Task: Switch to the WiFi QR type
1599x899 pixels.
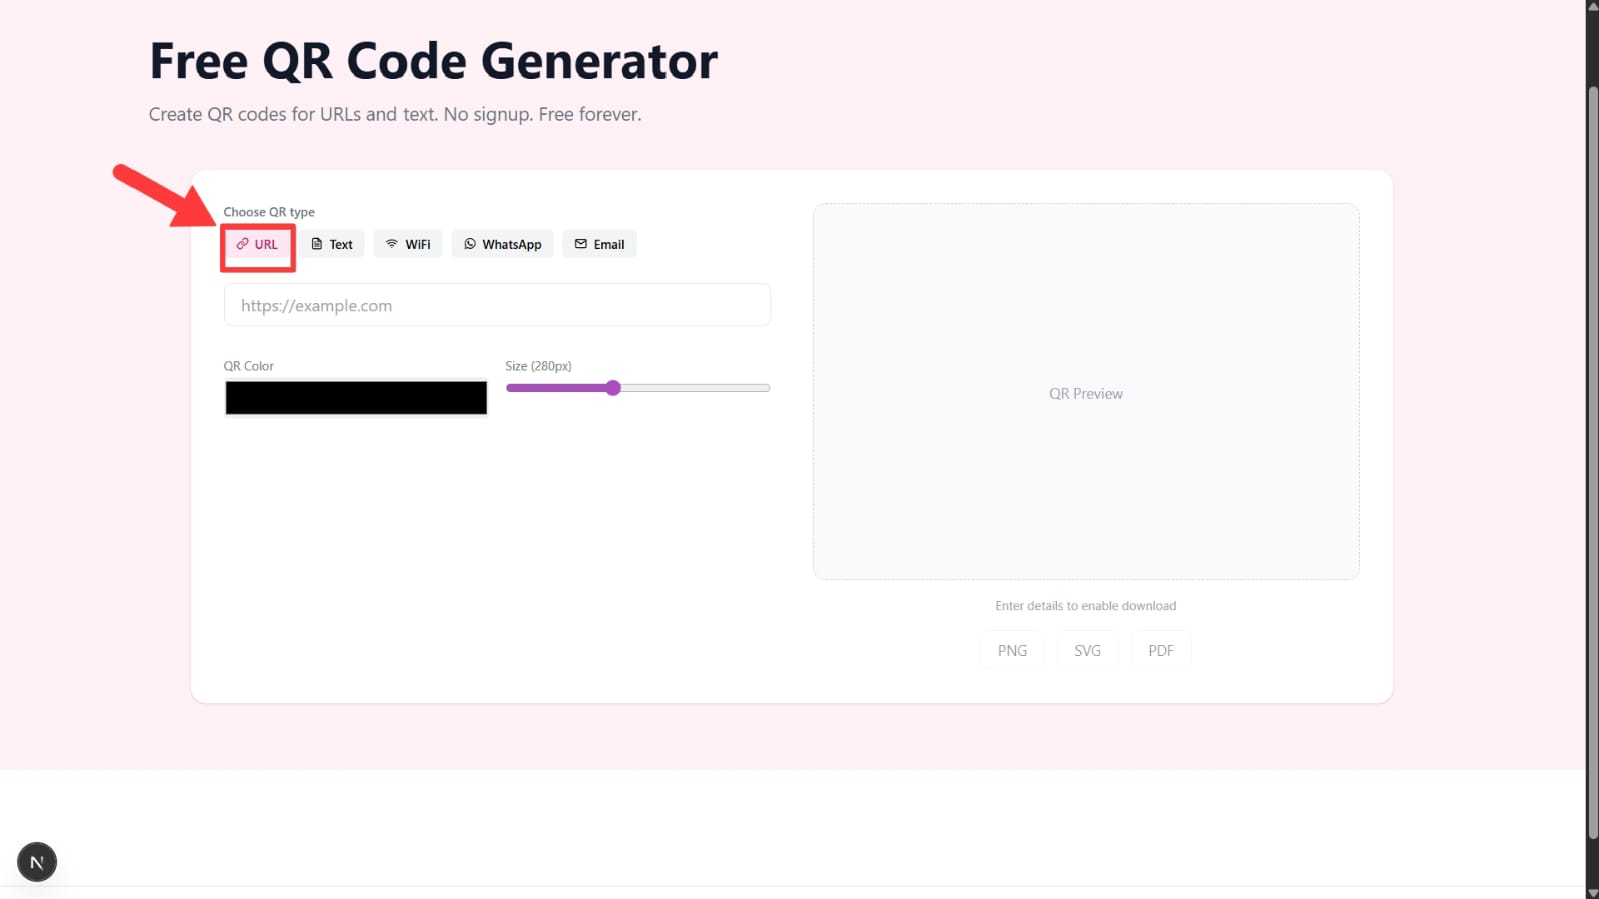Action: pos(408,245)
